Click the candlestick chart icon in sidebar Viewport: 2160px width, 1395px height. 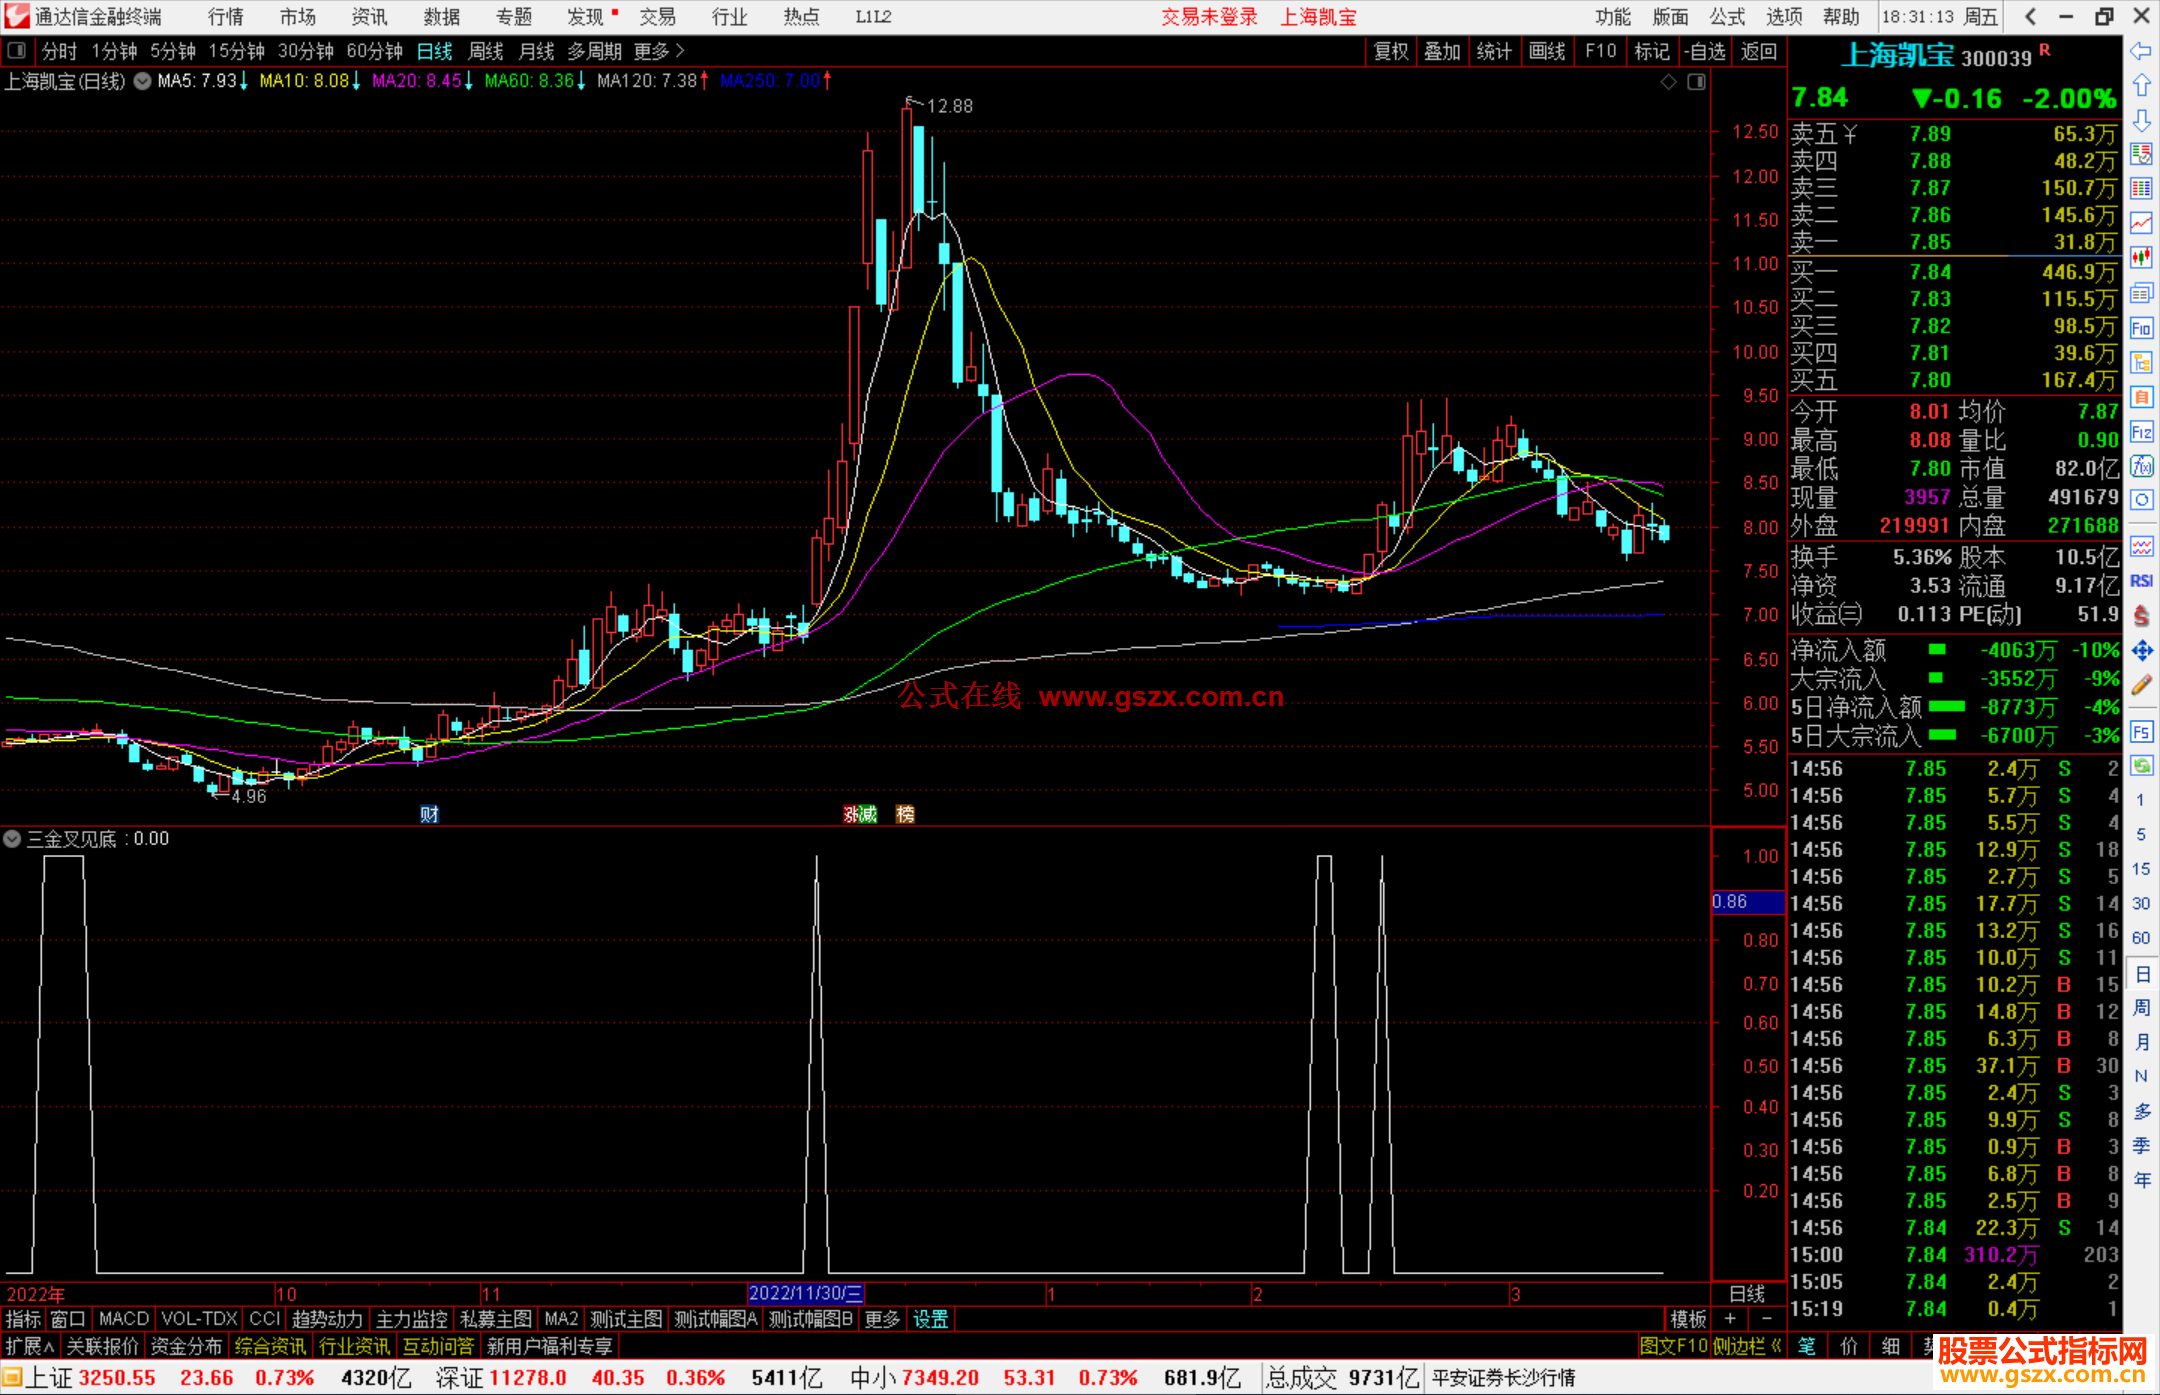(2140, 258)
